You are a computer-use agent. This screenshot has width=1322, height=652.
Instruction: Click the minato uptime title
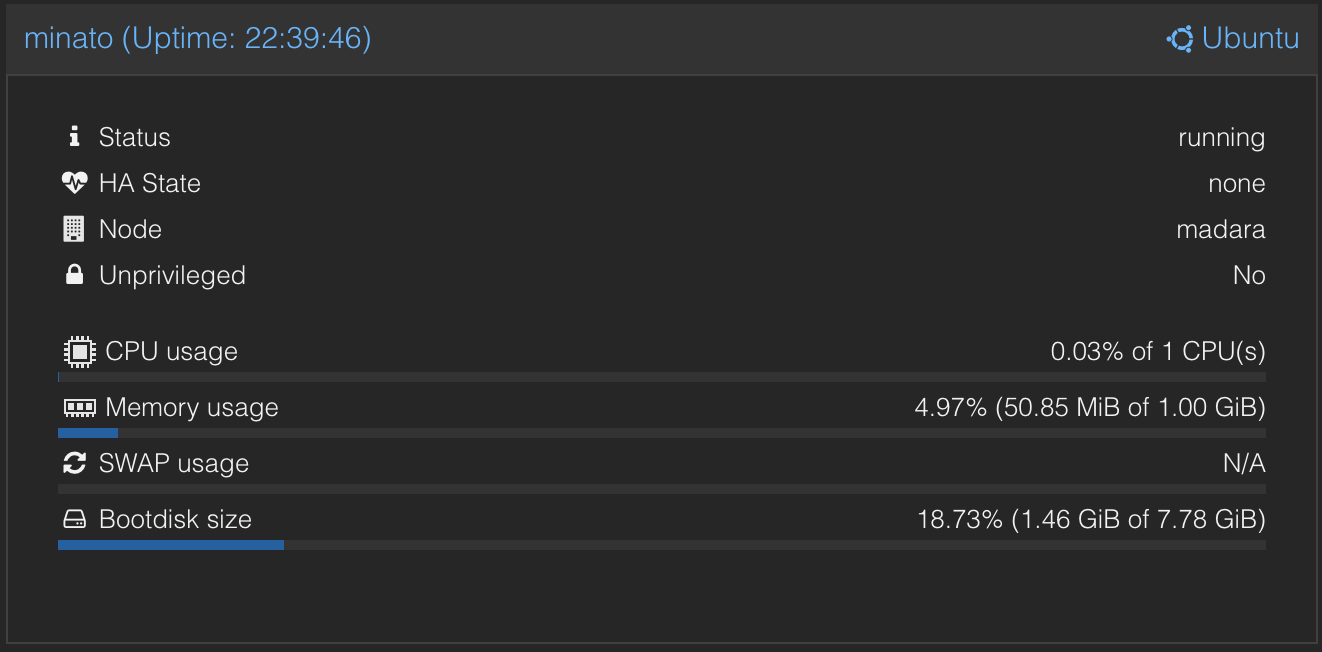click(198, 39)
